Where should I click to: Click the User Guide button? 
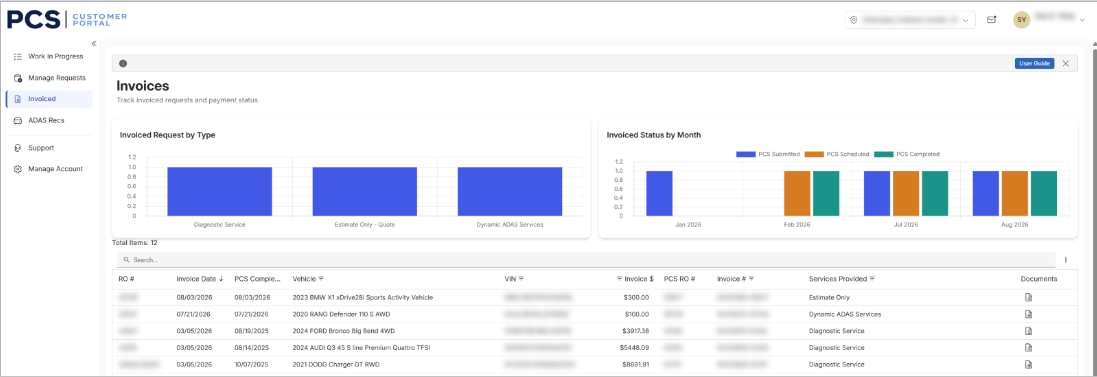click(1034, 64)
